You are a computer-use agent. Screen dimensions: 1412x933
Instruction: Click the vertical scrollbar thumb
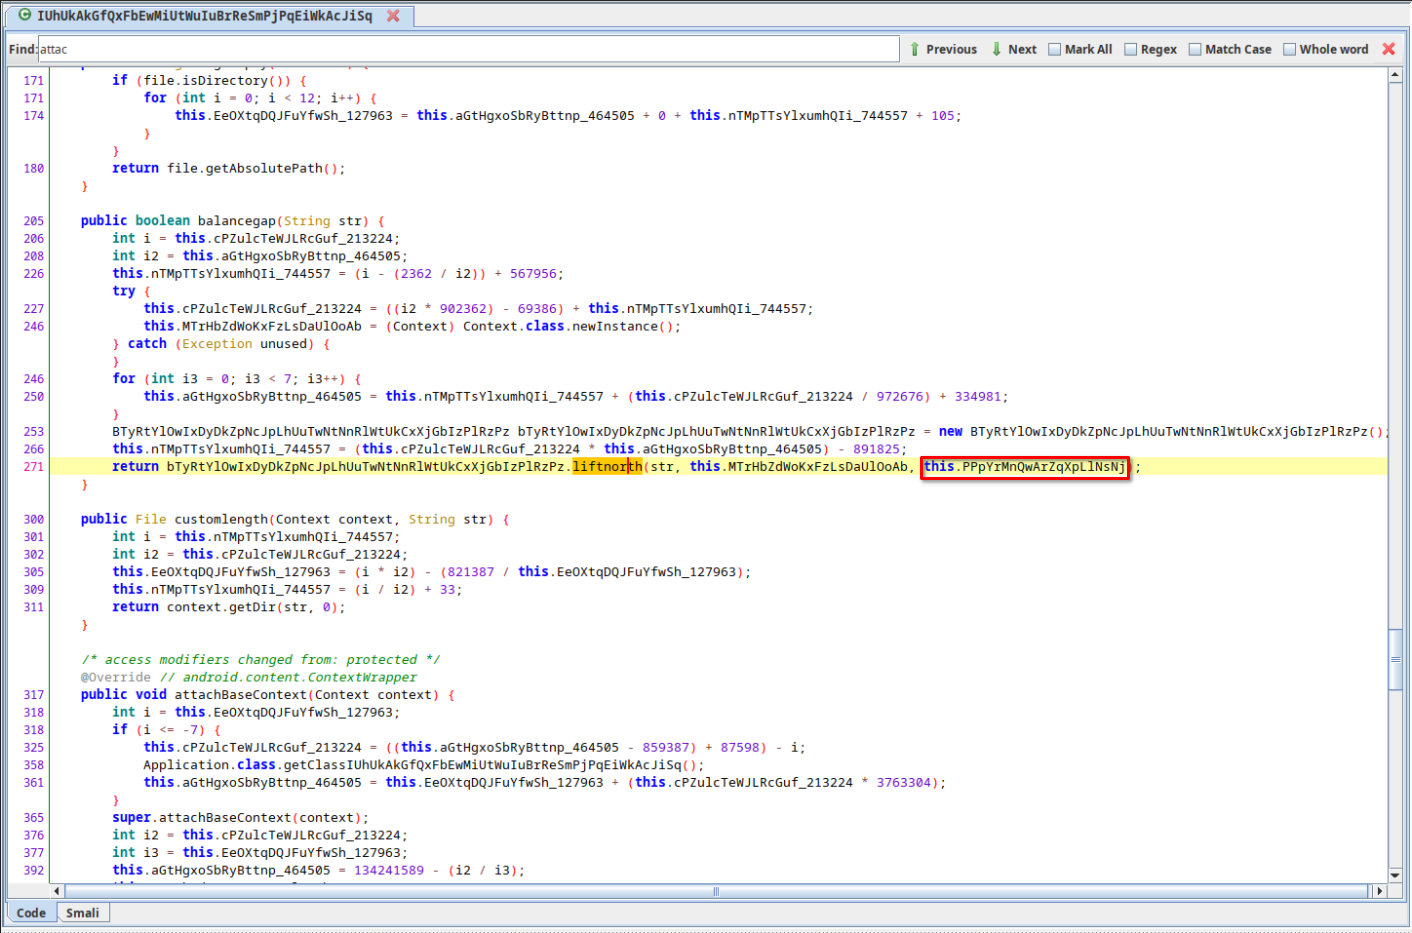click(x=1395, y=659)
